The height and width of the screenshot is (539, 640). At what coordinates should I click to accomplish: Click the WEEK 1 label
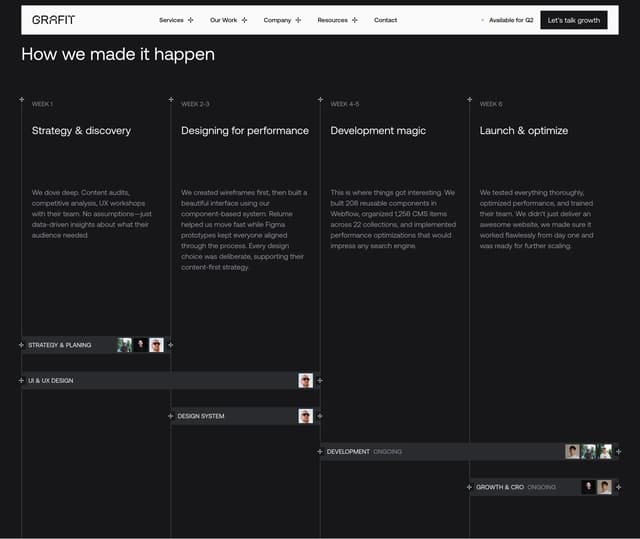(42, 104)
